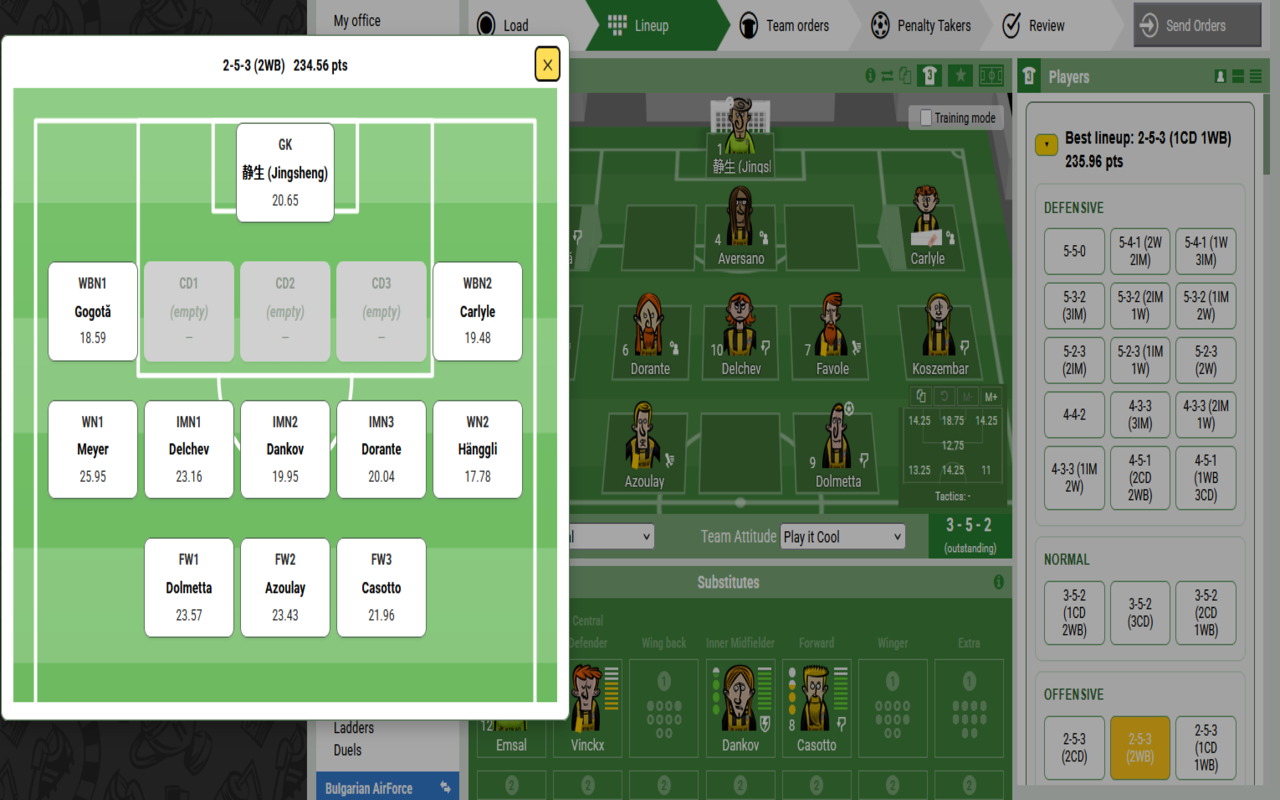Select player Koszembar on the pitch
The height and width of the screenshot is (800, 1280).
[x=940, y=335]
